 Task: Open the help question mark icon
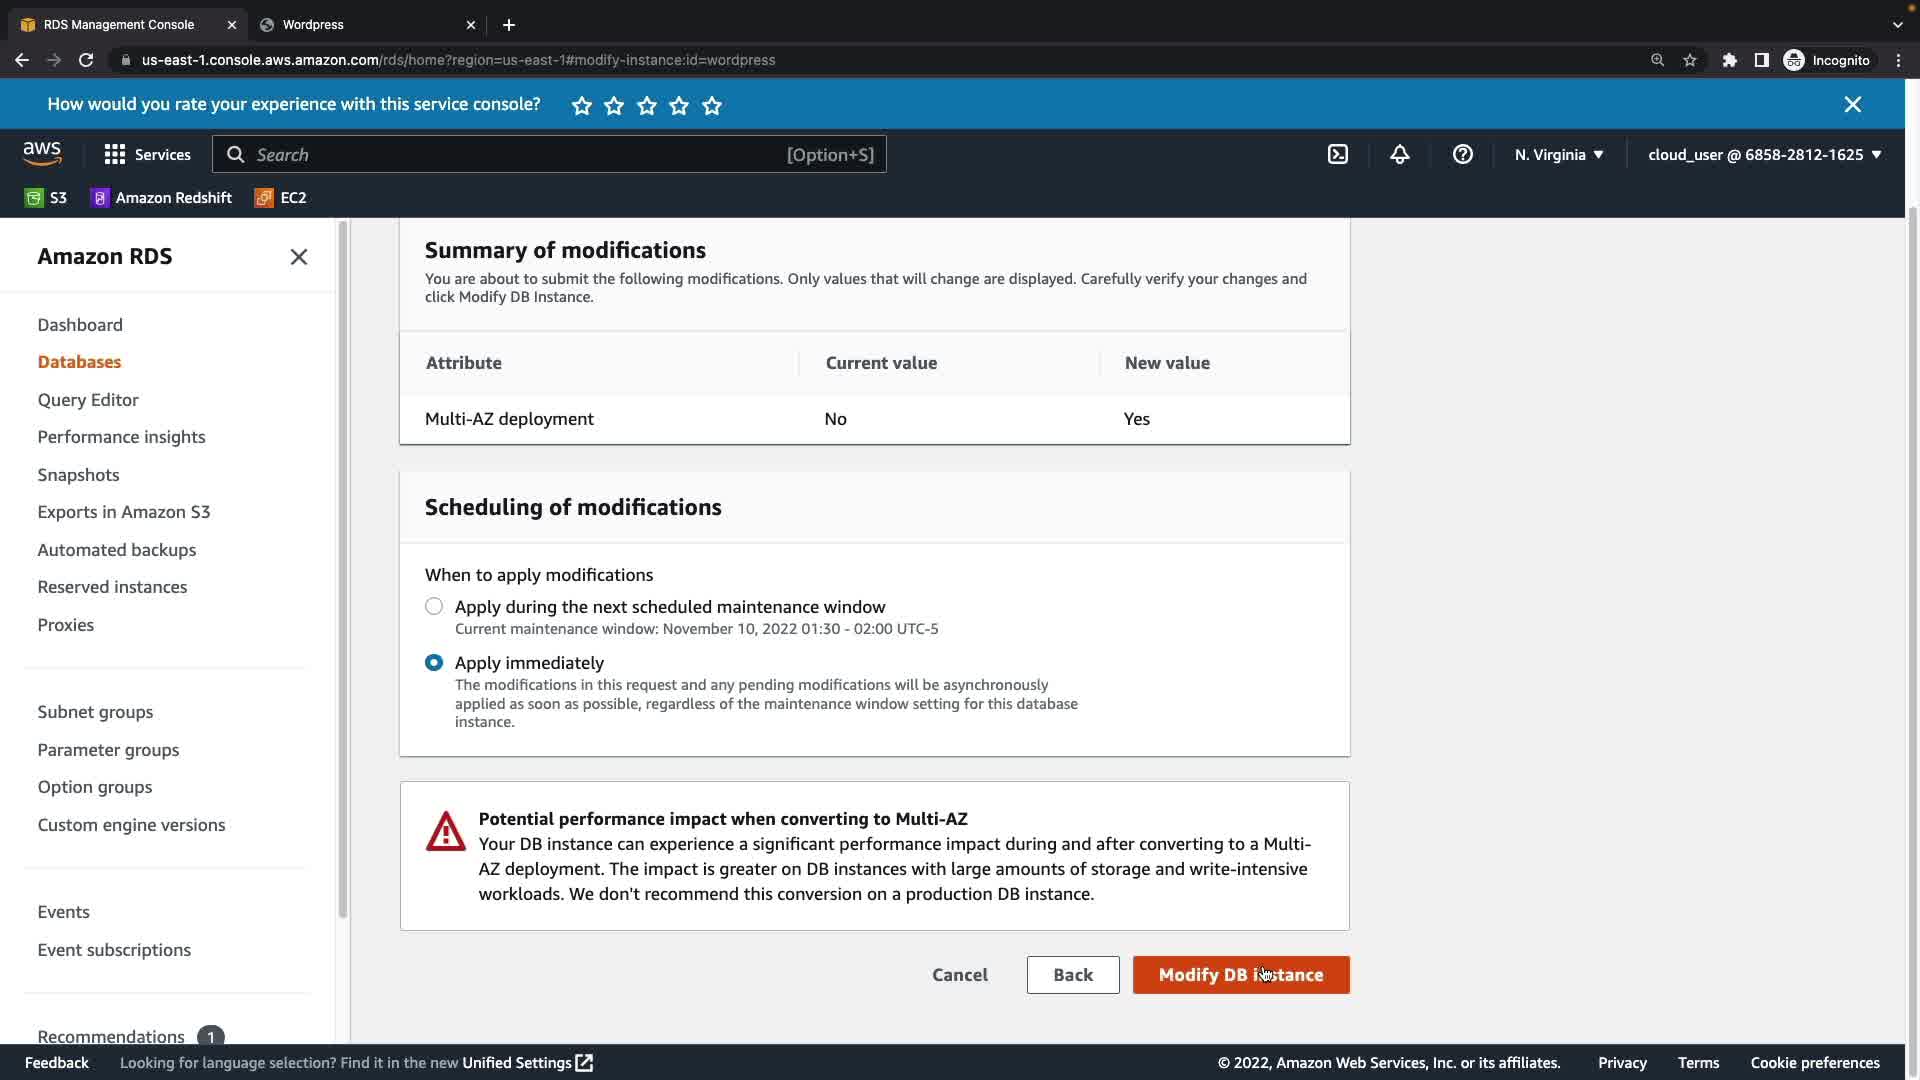tap(1462, 154)
